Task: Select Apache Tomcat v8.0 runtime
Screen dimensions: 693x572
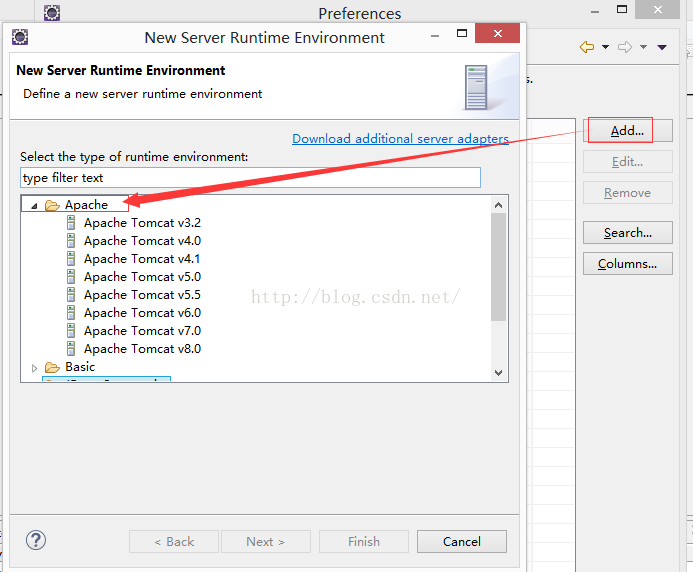Action: [x=142, y=349]
